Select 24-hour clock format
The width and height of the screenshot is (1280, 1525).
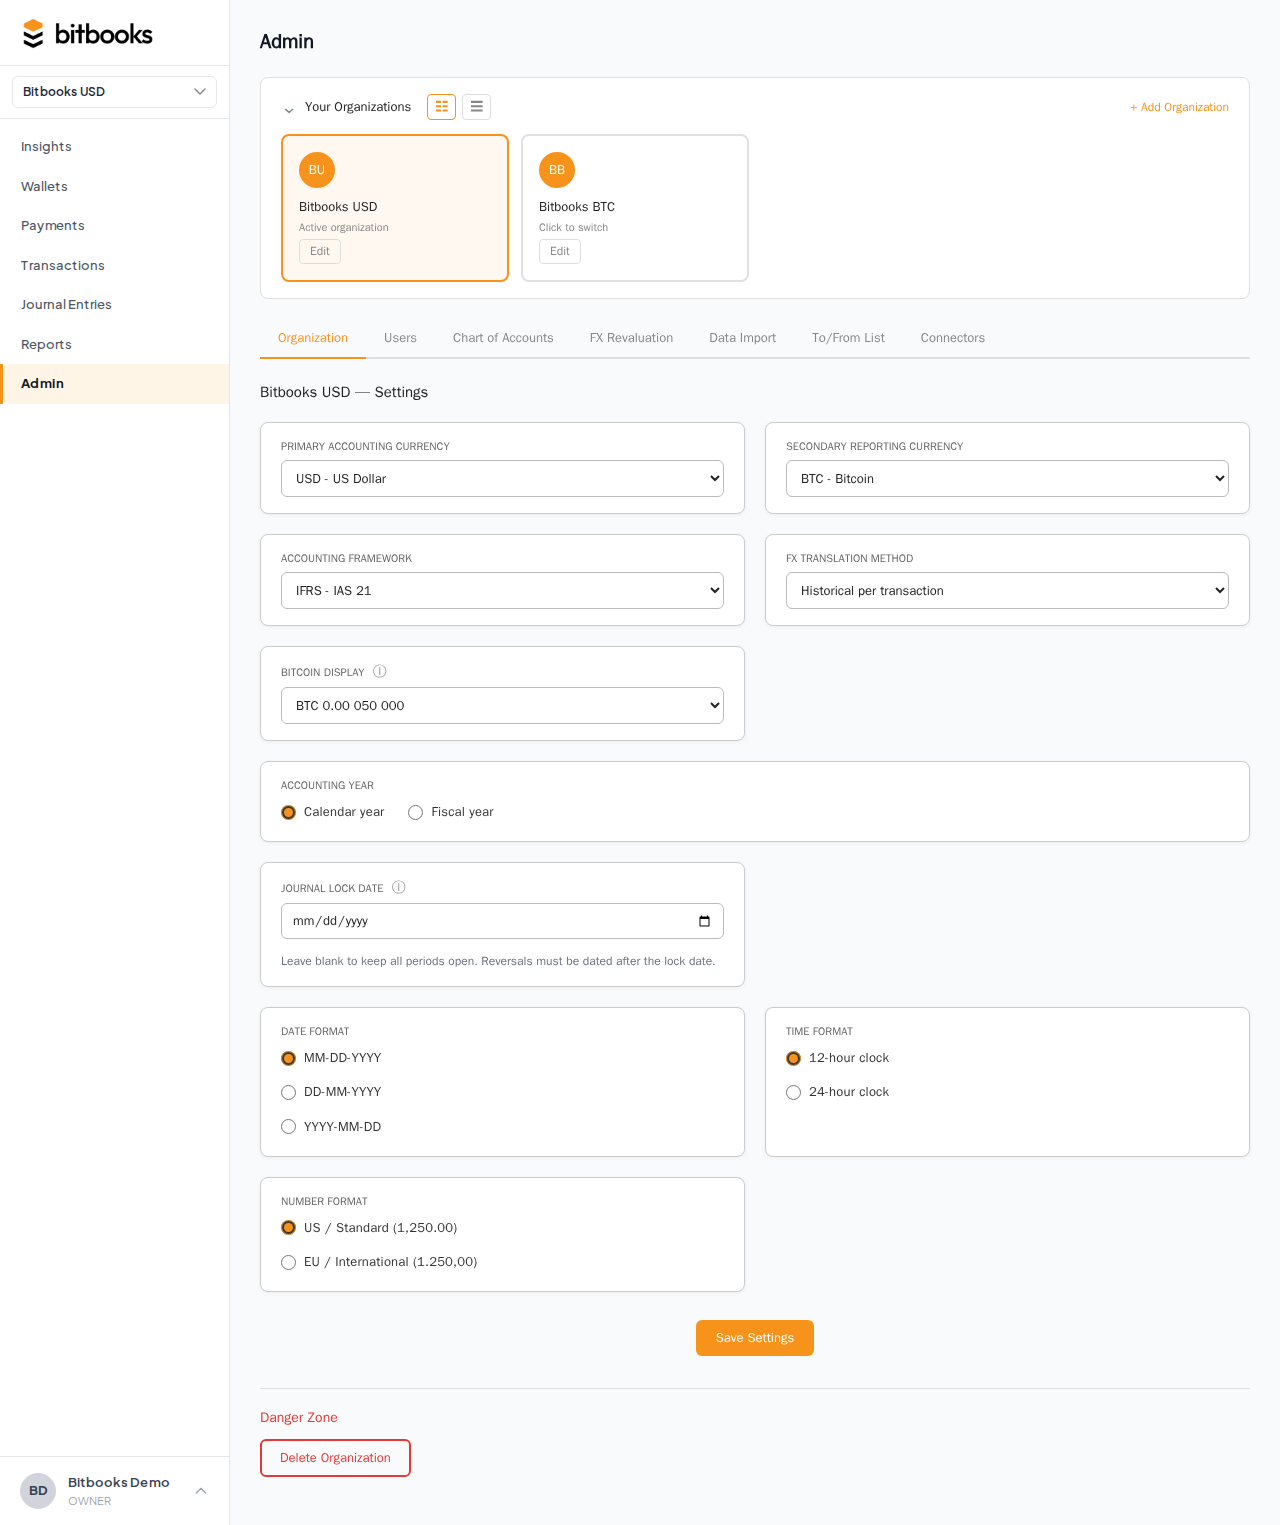coord(793,1092)
